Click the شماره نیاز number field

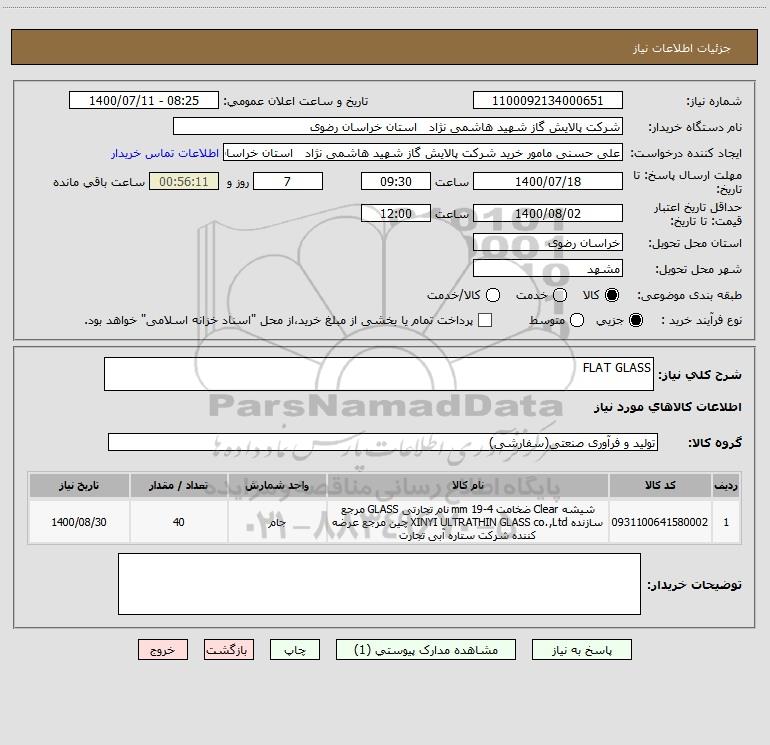(548, 101)
